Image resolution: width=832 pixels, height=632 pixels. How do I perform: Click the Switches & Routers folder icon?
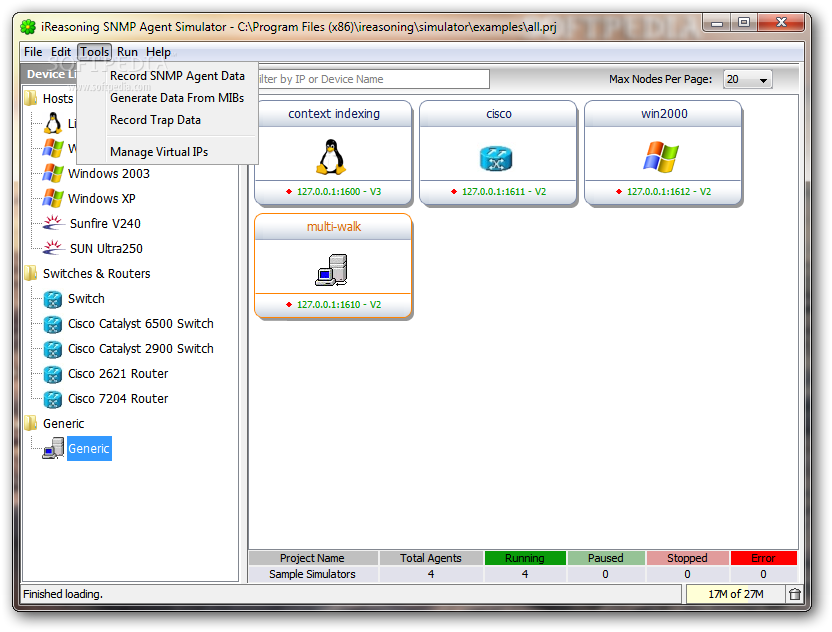(x=31, y=273)
